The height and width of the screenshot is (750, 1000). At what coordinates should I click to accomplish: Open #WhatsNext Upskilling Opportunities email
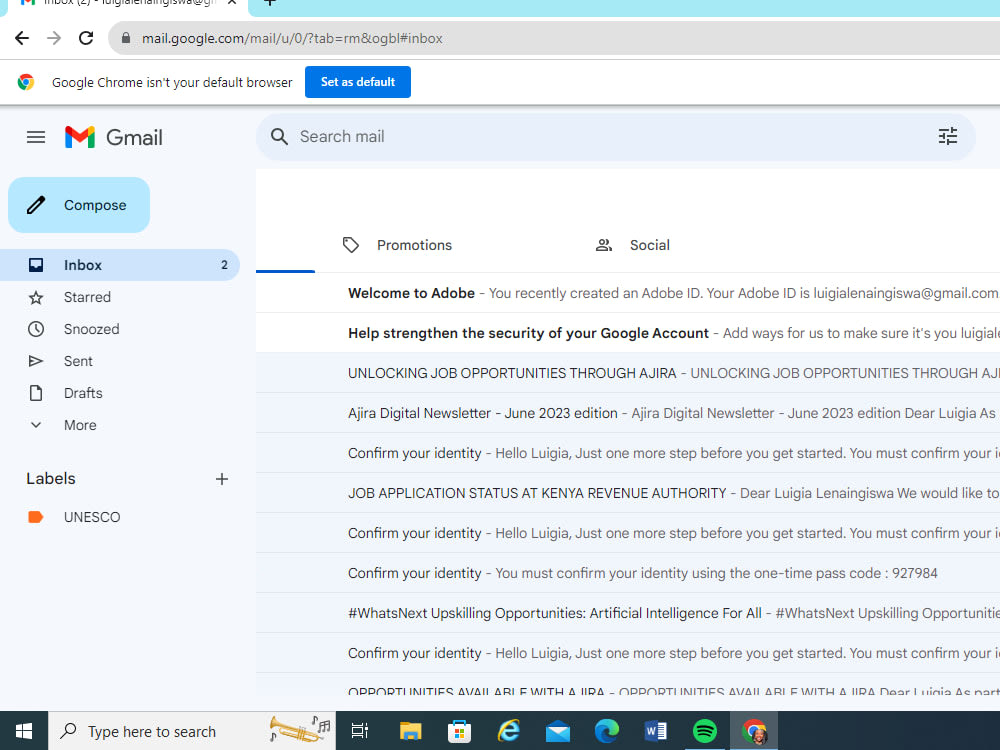[x=628, y=613]
